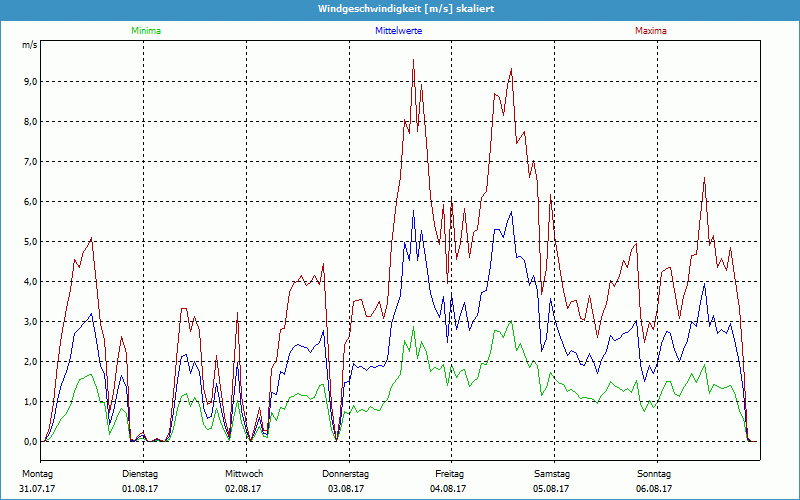
Task: Click the 4,0 y-axis value
Action: [x=31, y=282]
